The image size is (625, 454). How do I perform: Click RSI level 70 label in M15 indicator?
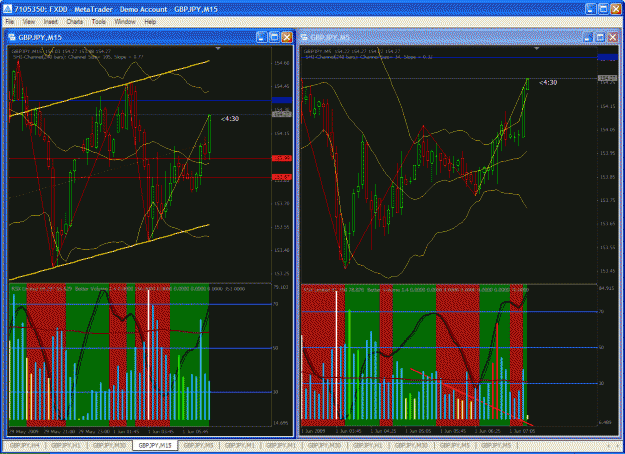[275, 304]
